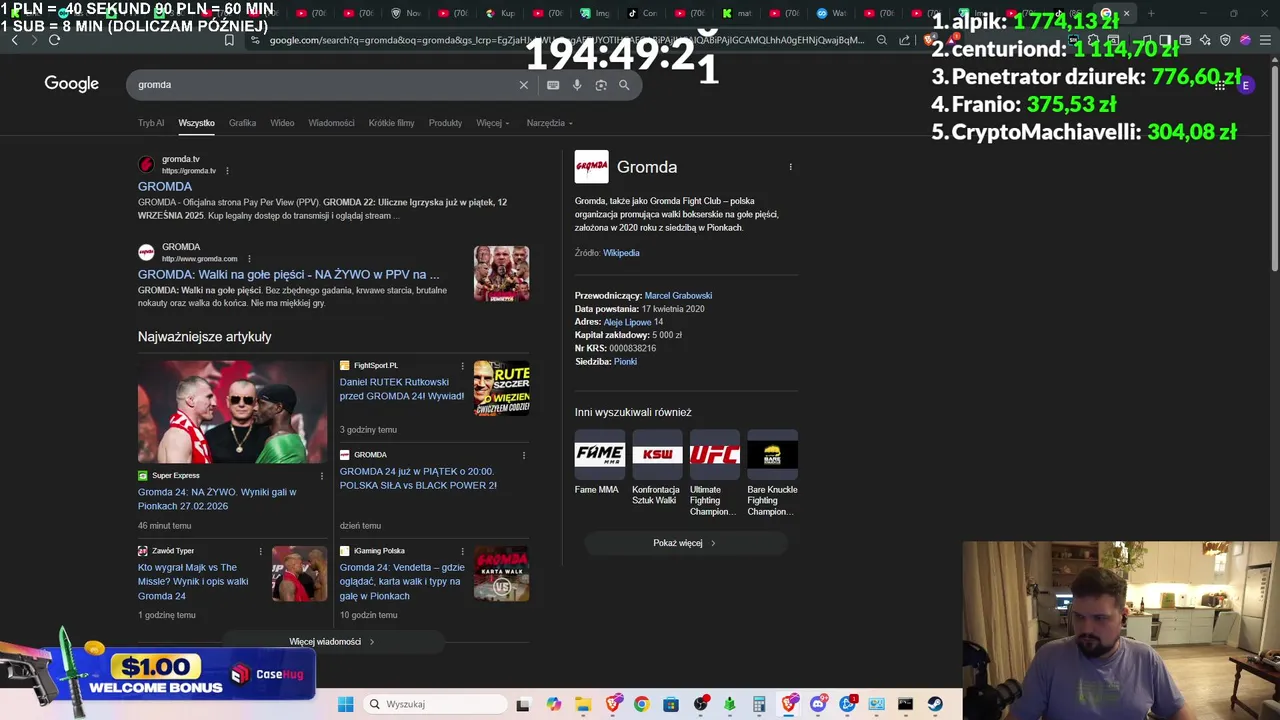
Task: Open OBS Studio from the taskbar
Action: (x=701, y=704)
